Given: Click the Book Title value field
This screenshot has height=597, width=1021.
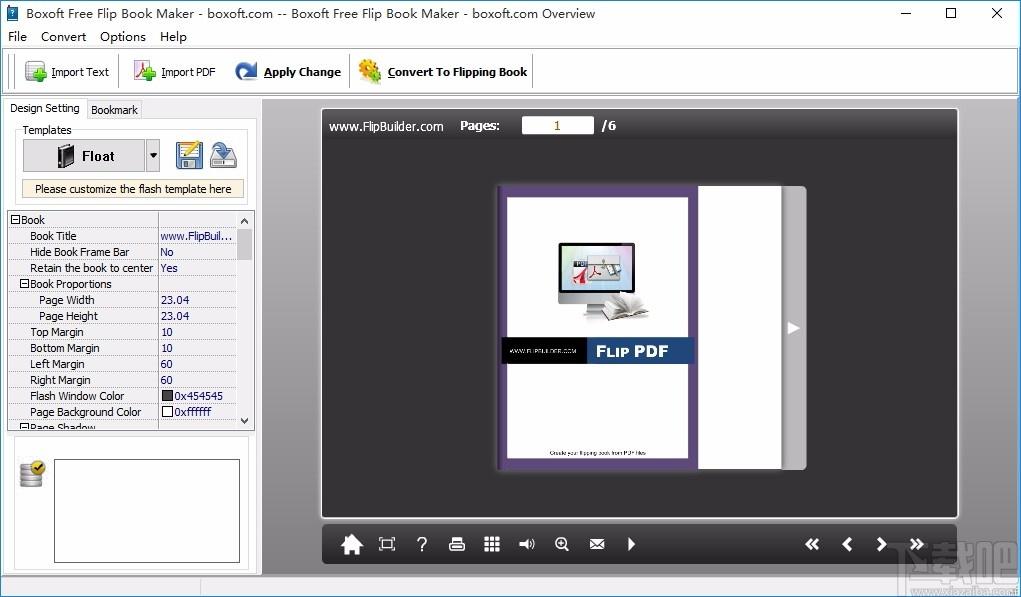Looking at the screenshot, I should point(198,236).
